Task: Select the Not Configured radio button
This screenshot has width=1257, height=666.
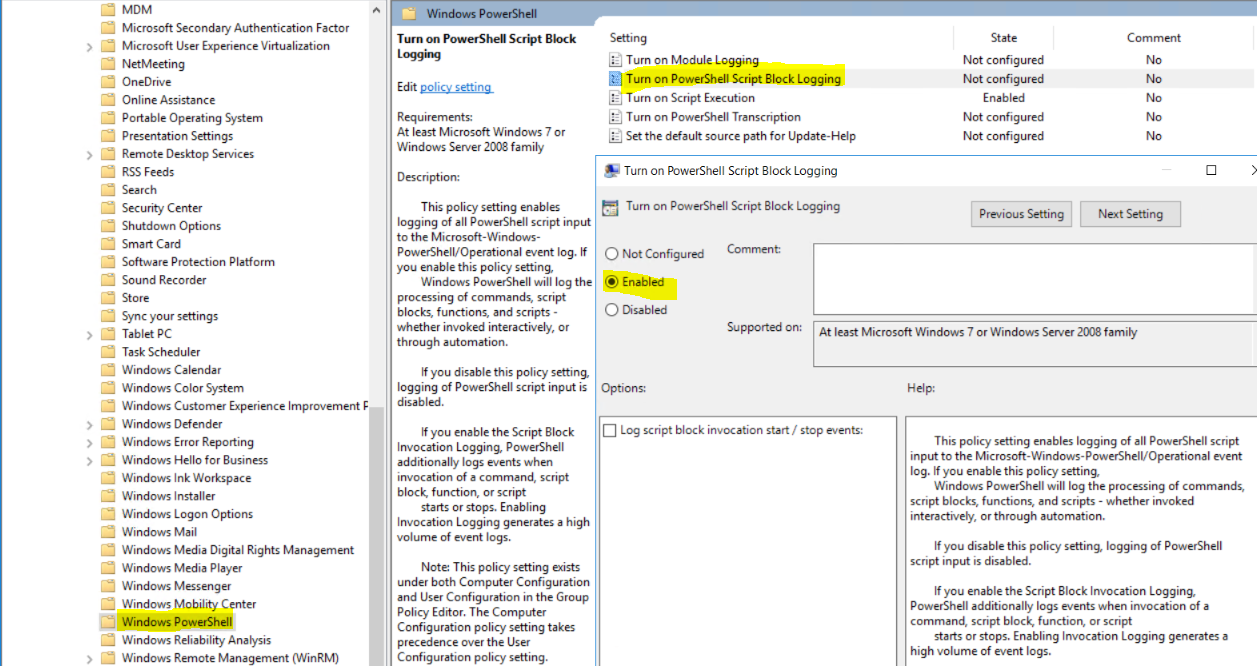Action: [x=611, y=254]
